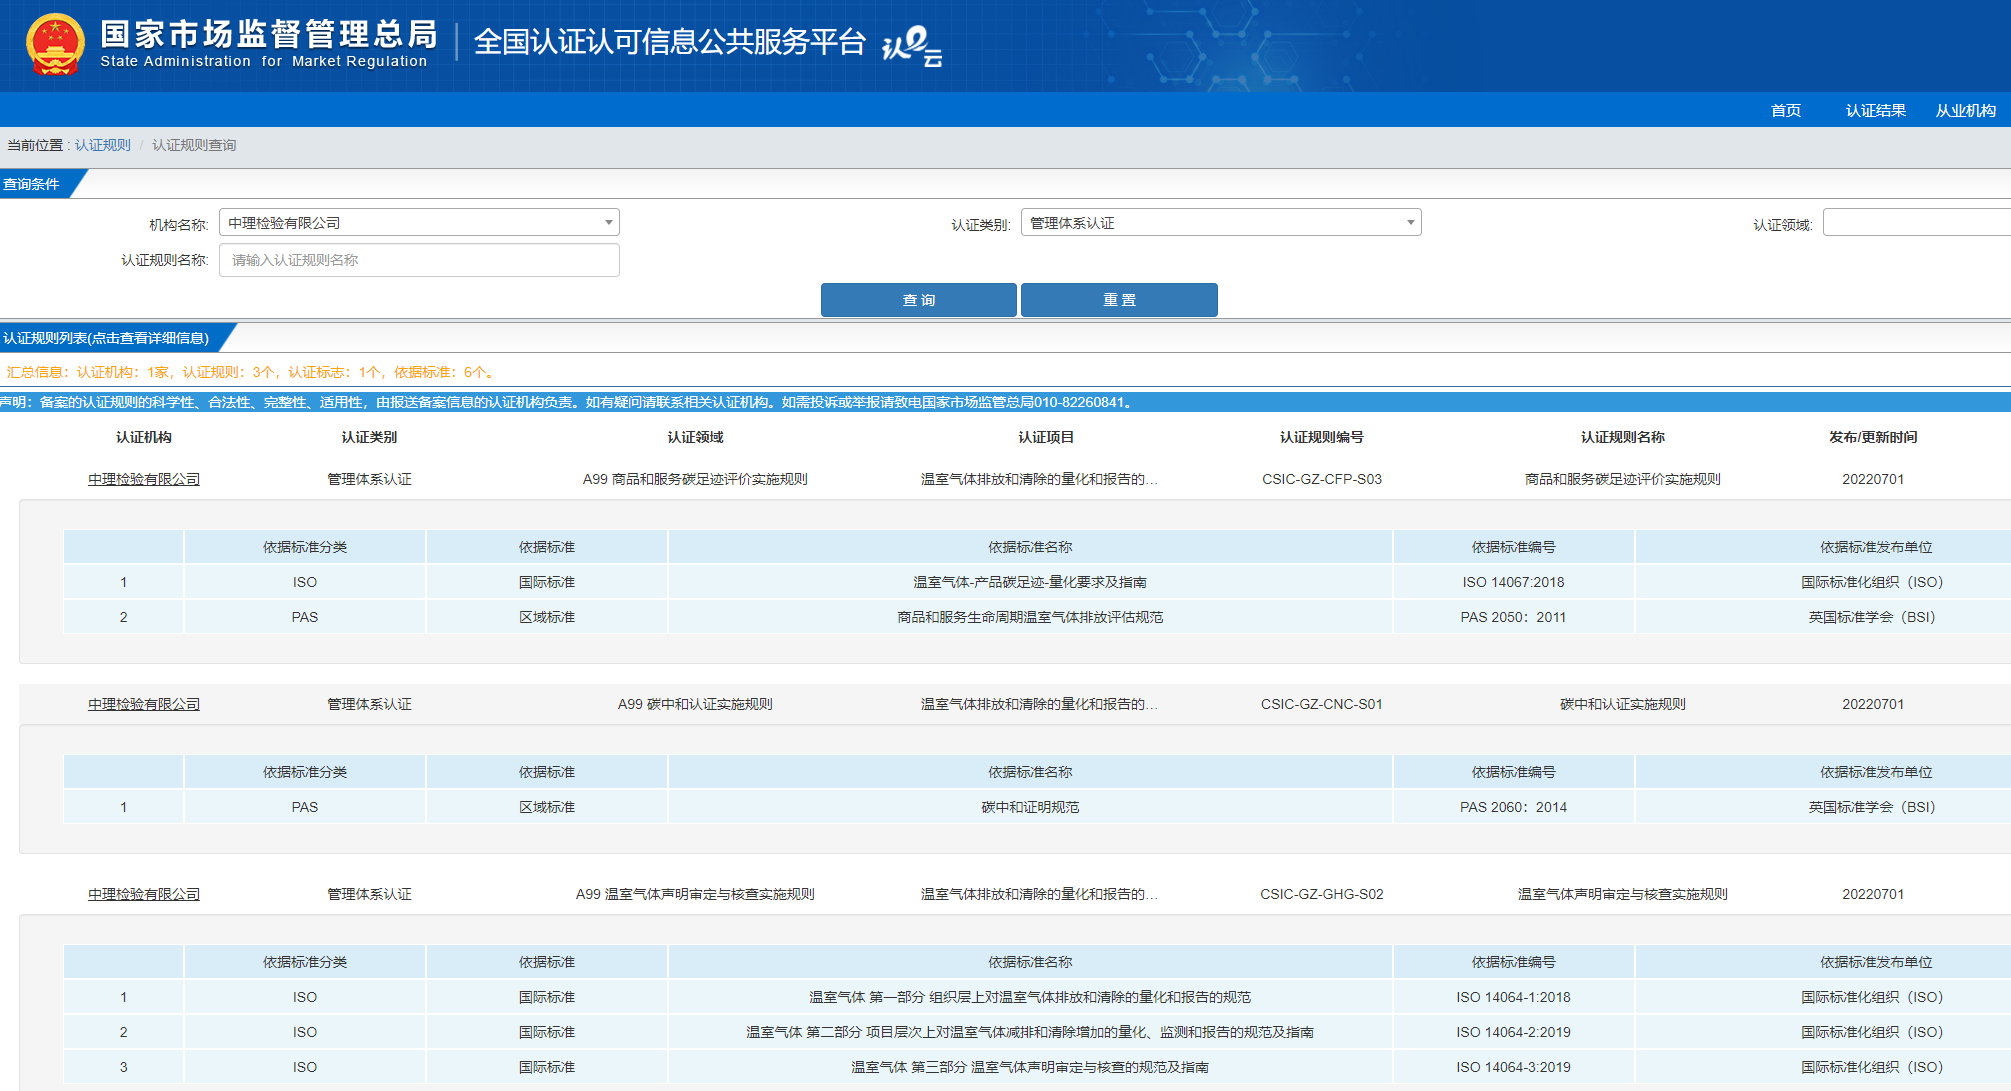Click standard number ISO 14064-2:2019

tap(1513, 1032)
